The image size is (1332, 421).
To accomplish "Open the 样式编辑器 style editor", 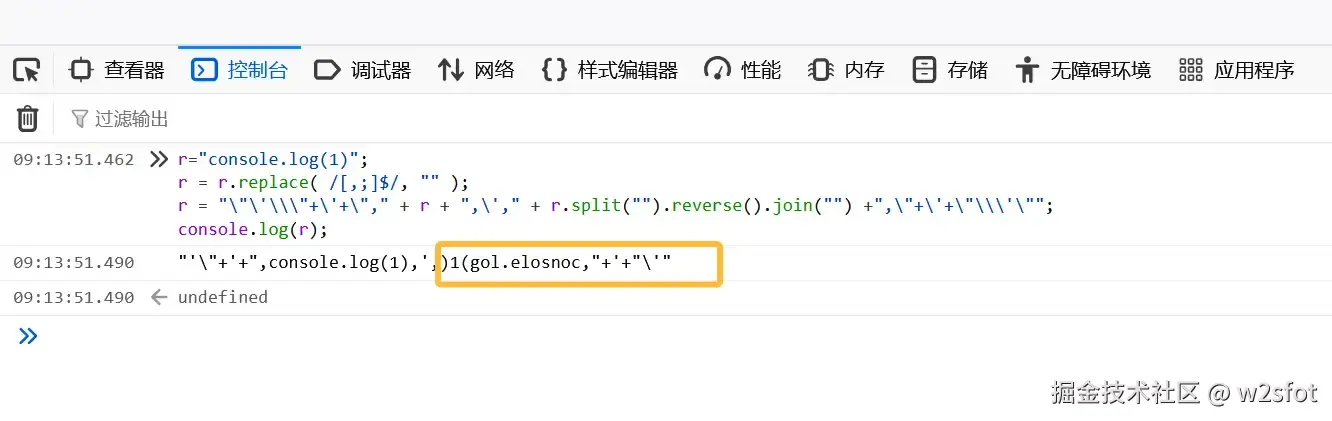I will pyautogui.click(x=609, y=70).
